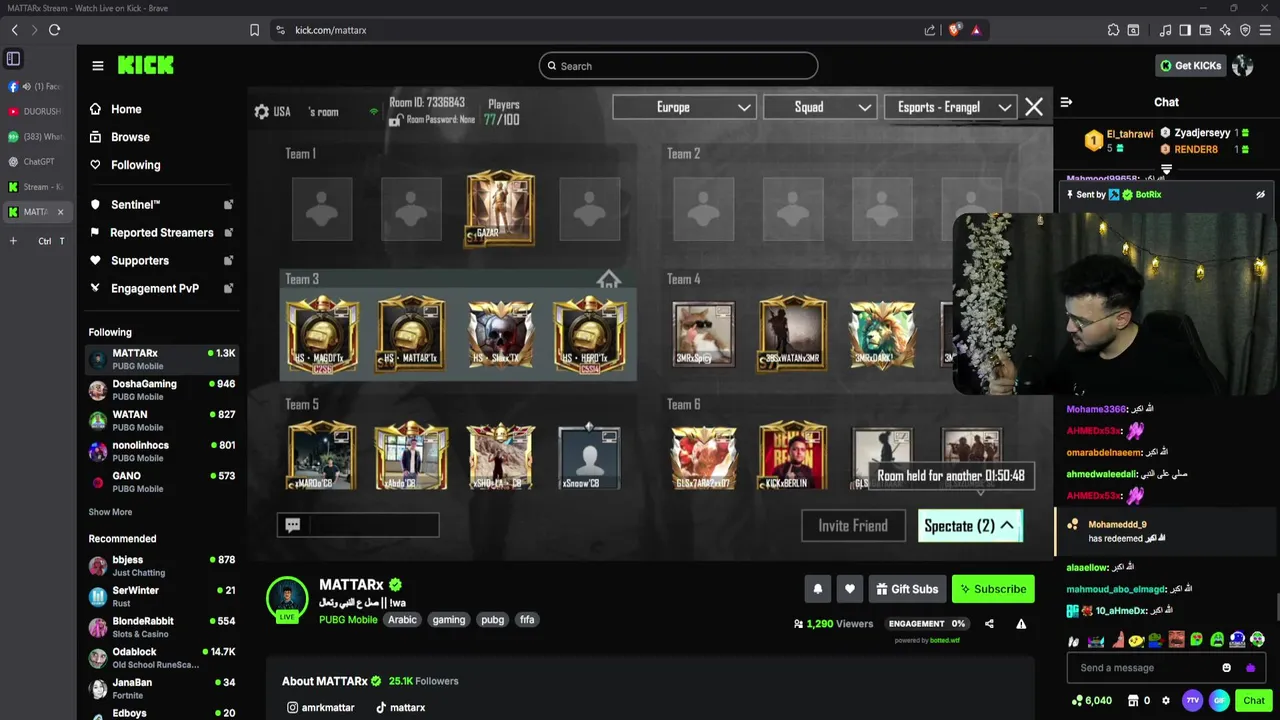Click the fifa stream tag

point(527,620)
